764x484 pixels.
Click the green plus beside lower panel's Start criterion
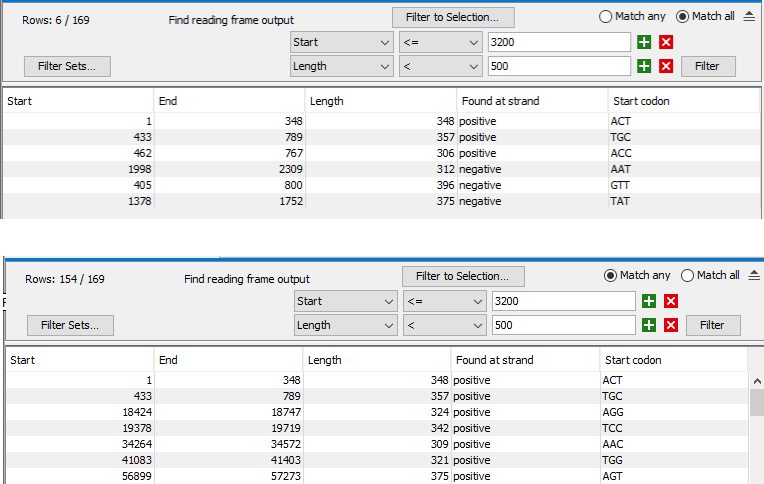point(649,301)
